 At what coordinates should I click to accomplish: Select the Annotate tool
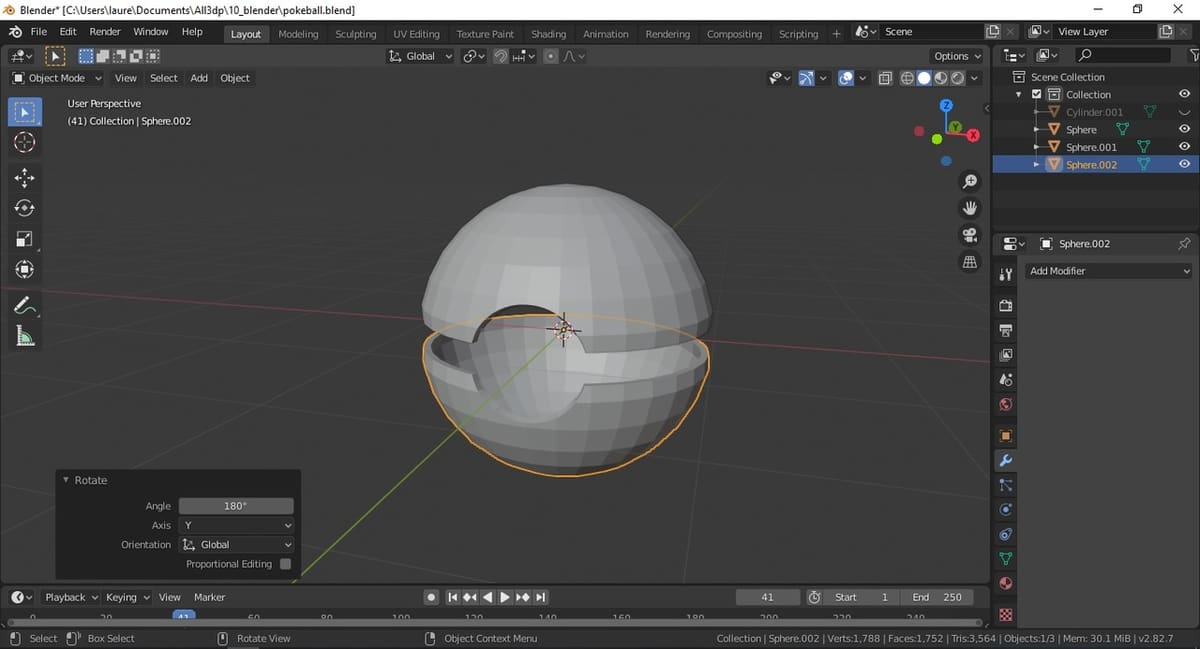point(25,306)
